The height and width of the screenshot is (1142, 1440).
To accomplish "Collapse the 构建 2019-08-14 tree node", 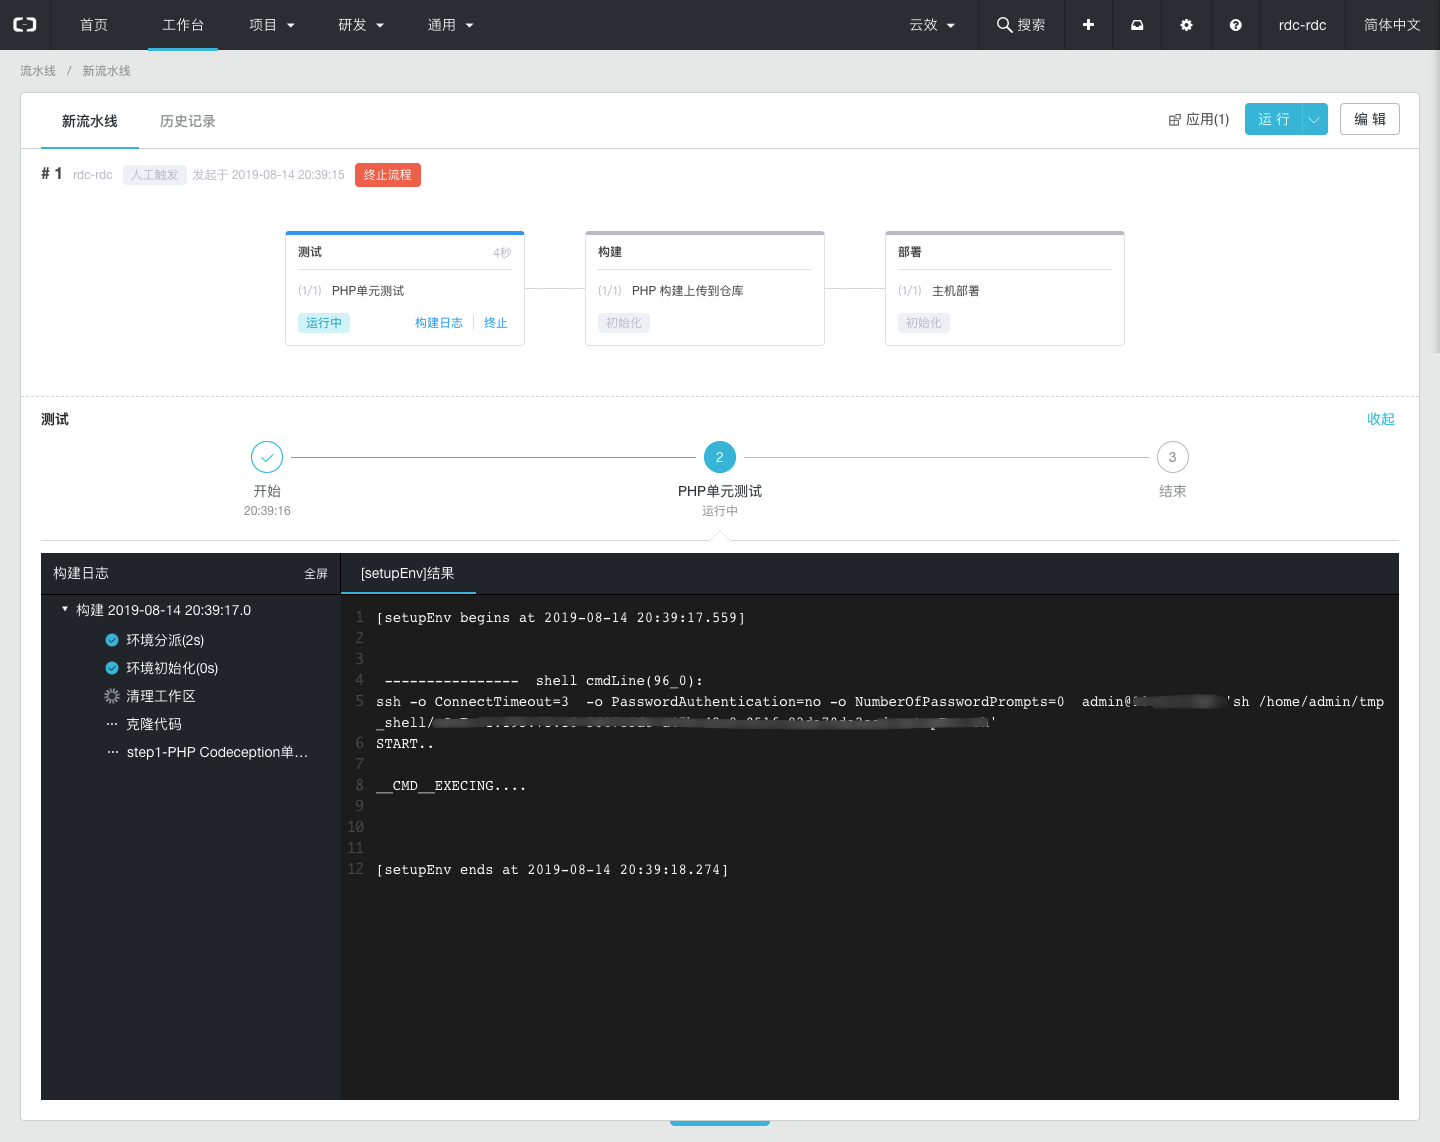I will point(65,609).
